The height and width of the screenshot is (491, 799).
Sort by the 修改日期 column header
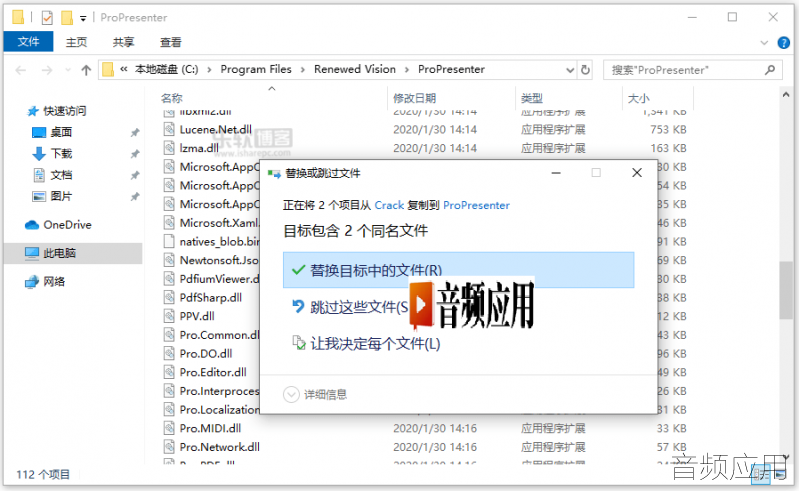414,98
